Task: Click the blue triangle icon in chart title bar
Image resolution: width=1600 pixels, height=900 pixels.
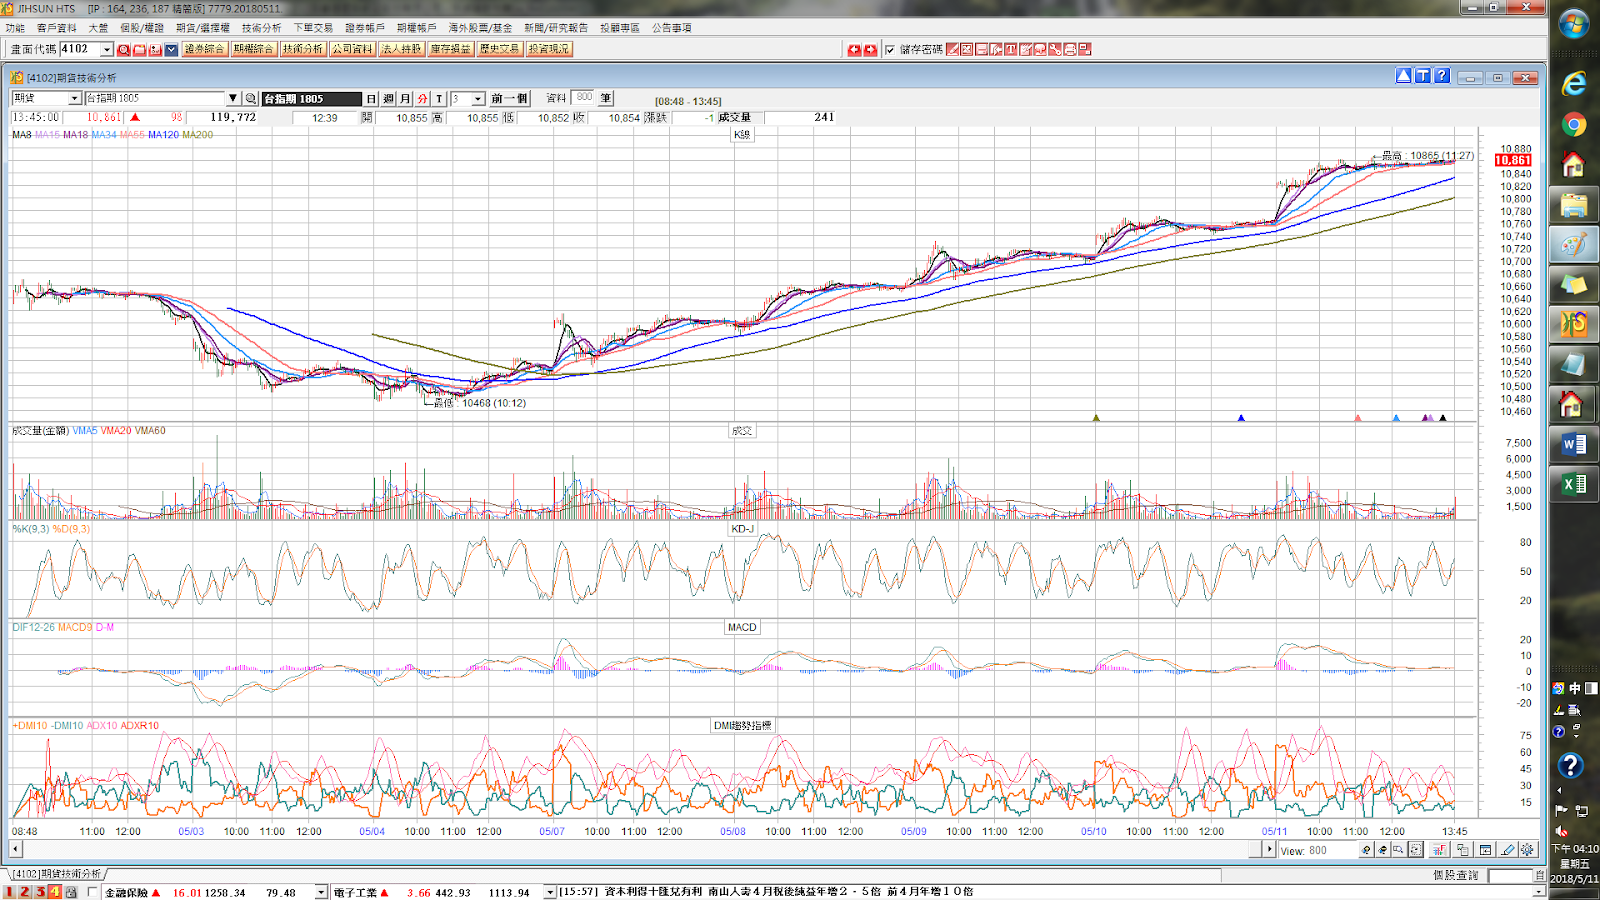Action: tap(1404, 76)
